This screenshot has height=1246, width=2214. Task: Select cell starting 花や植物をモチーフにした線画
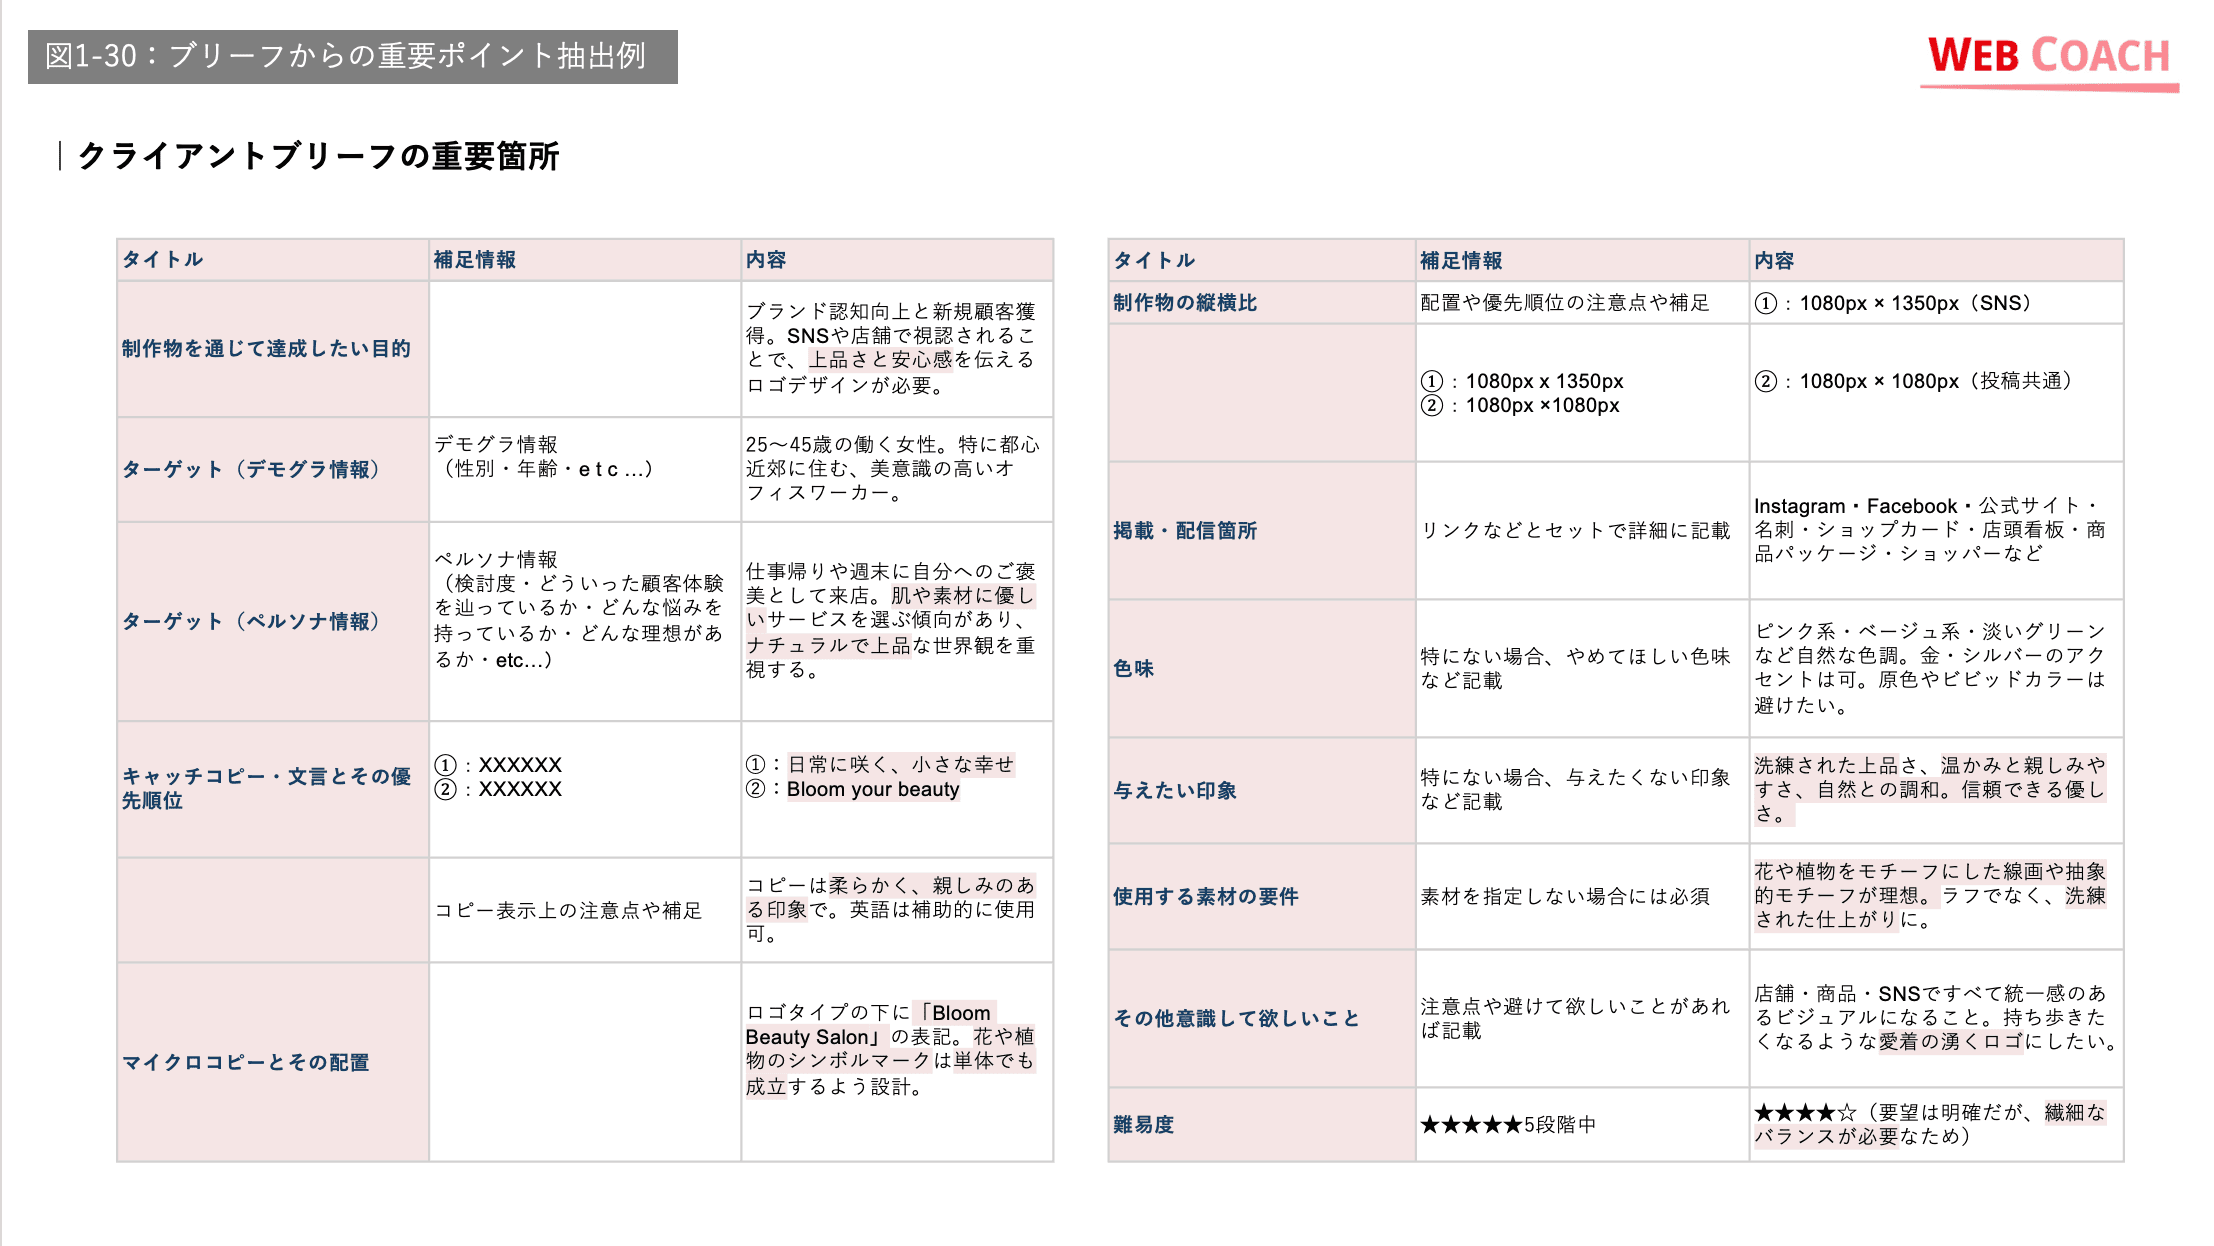1937,897
